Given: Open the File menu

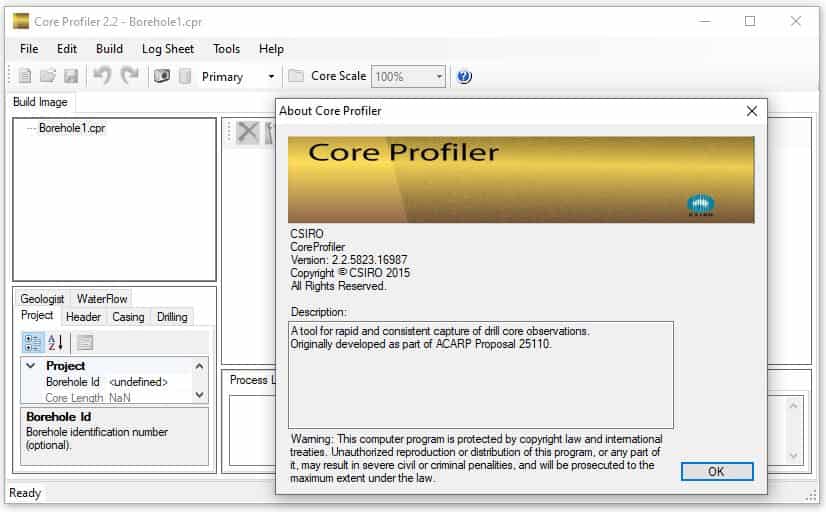Looking at the screenshot, I should click(29, 49).
